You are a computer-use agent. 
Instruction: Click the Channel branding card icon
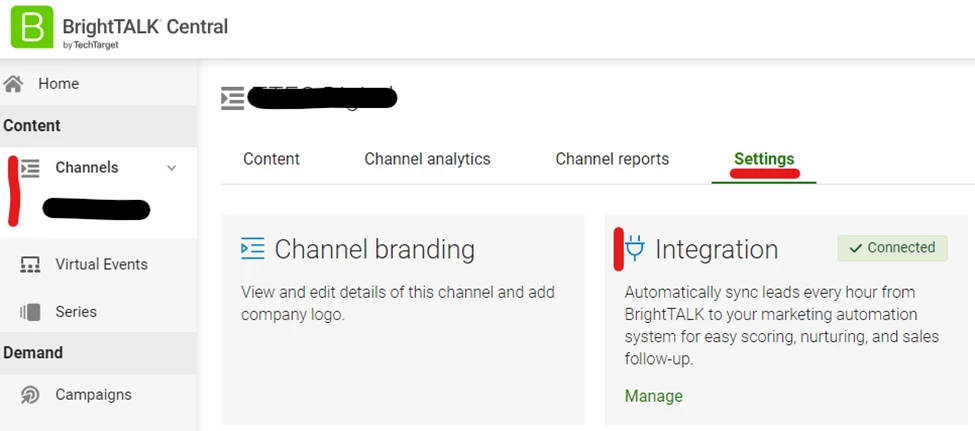pyautogui.click(x=252, y=249)
